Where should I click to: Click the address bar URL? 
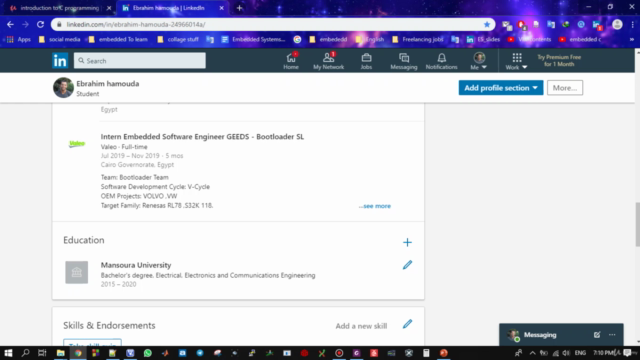tap(136, 24)
